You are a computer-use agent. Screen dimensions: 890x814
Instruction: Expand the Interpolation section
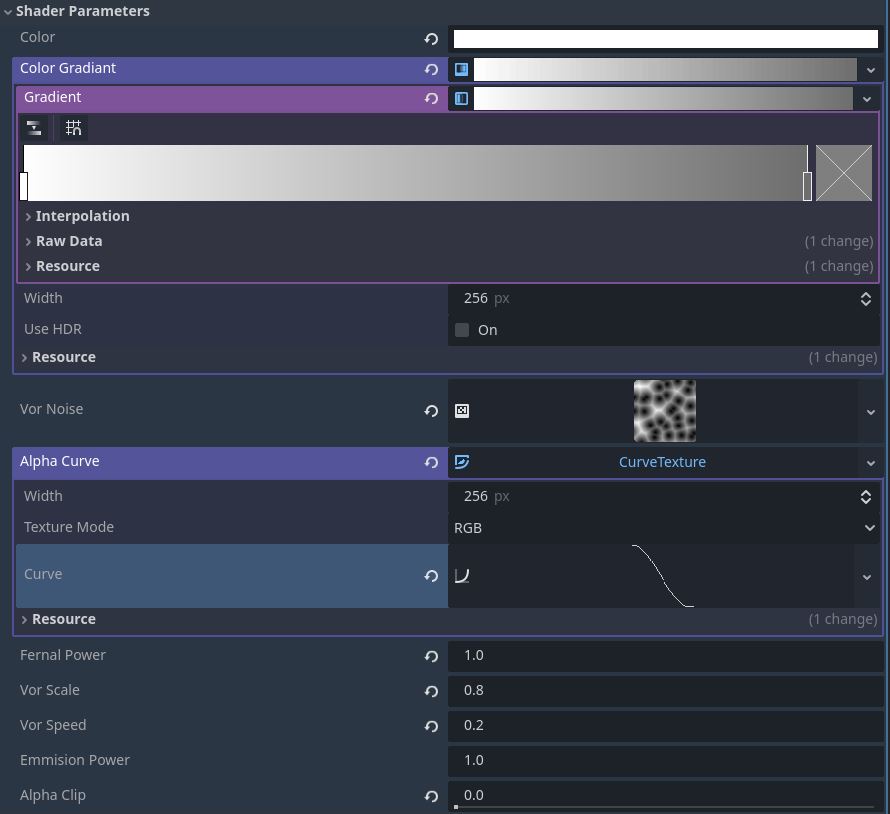click(x=28, y=216)
